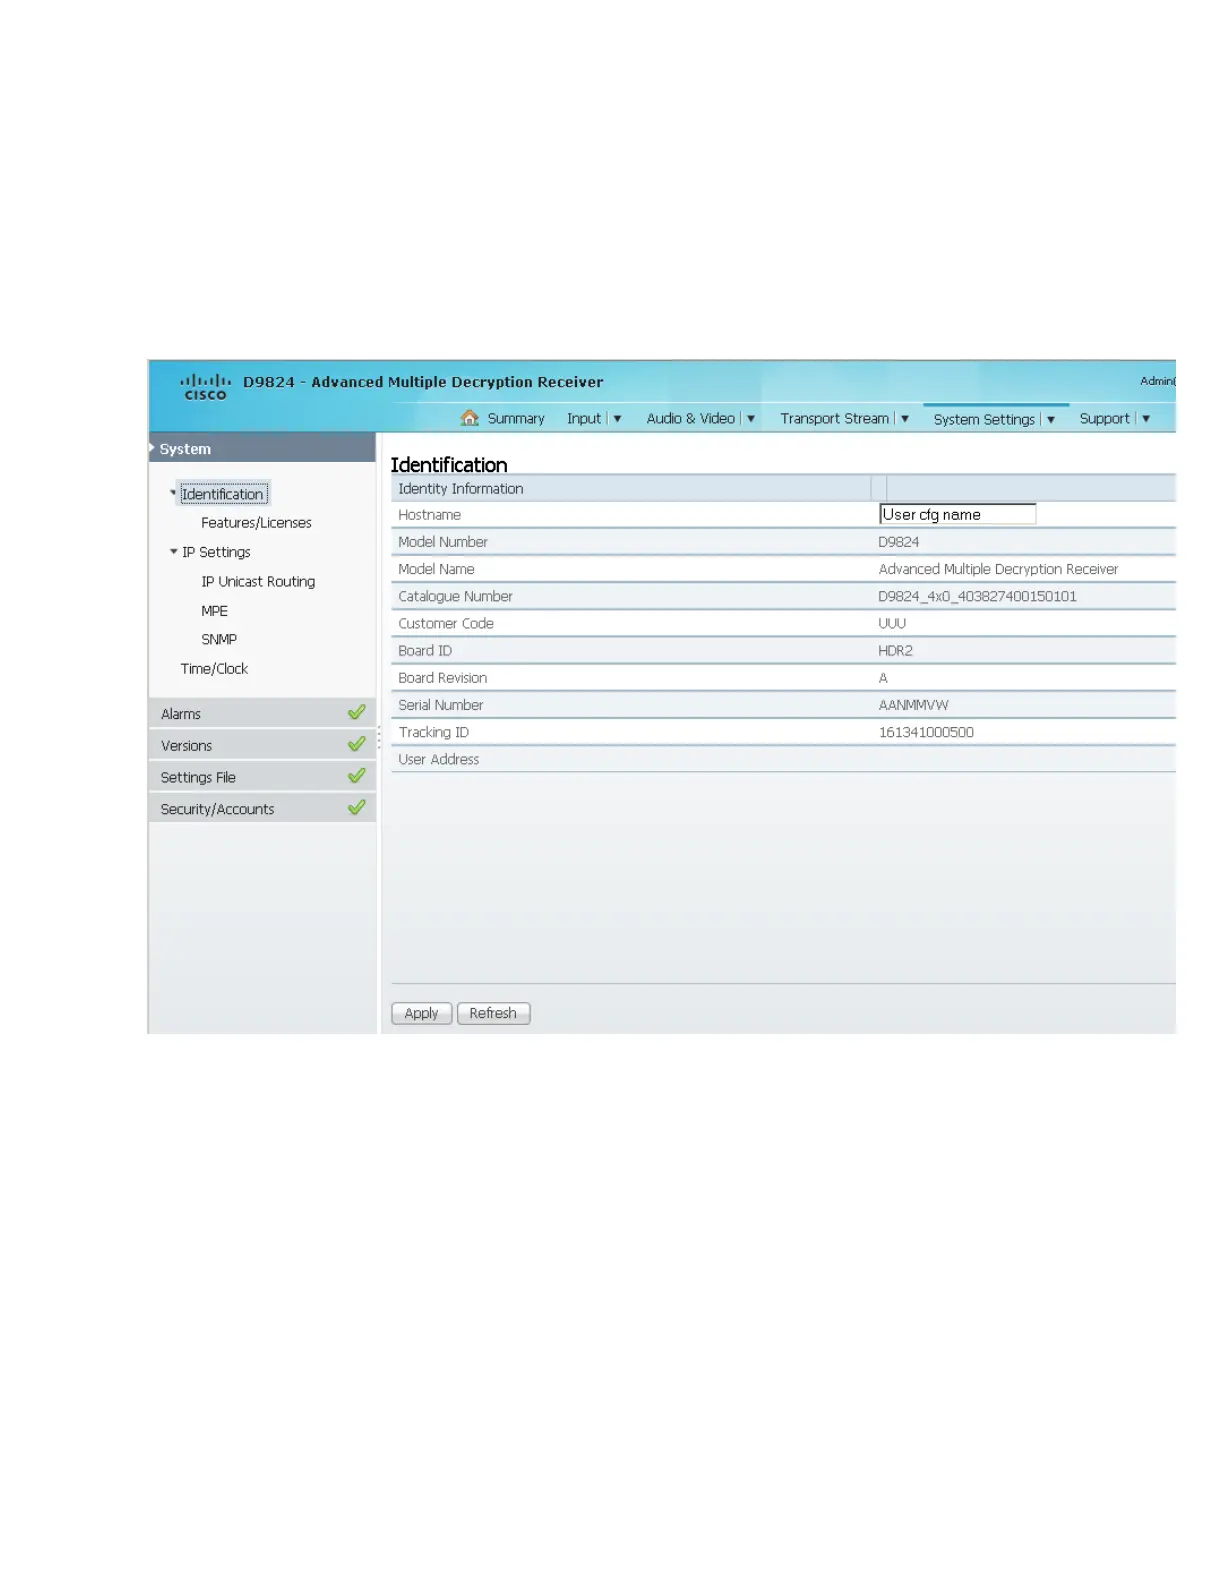
Task: Click the Advanced Multiple Decryption Receiver value
Action: click(998, 569)
